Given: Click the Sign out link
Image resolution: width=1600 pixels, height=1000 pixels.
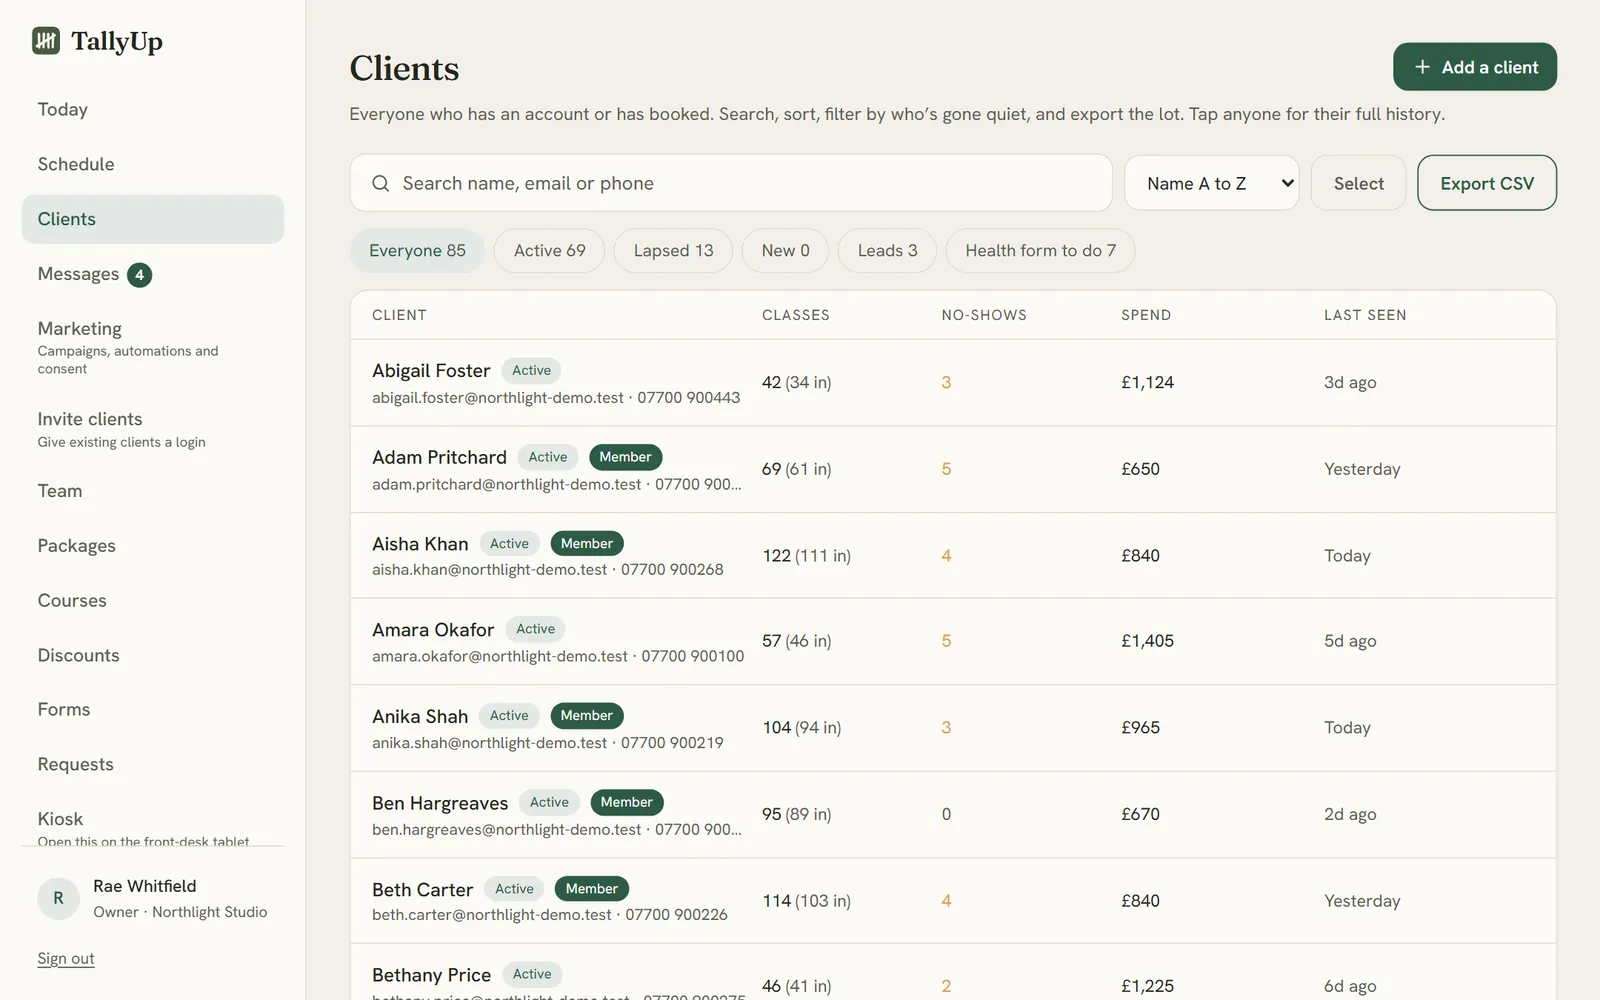Looking at the screenshot, I should pyautogui.click(x=66, y=958).
